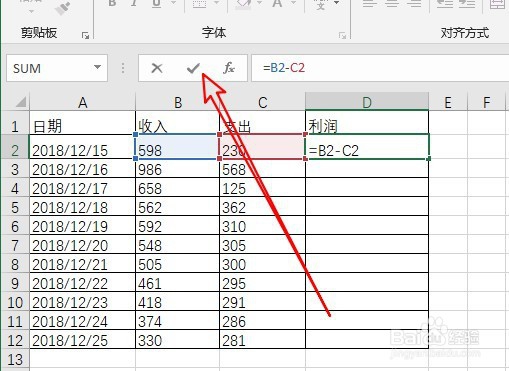Select column B header
Screen dimensions: 509x371
178,102
